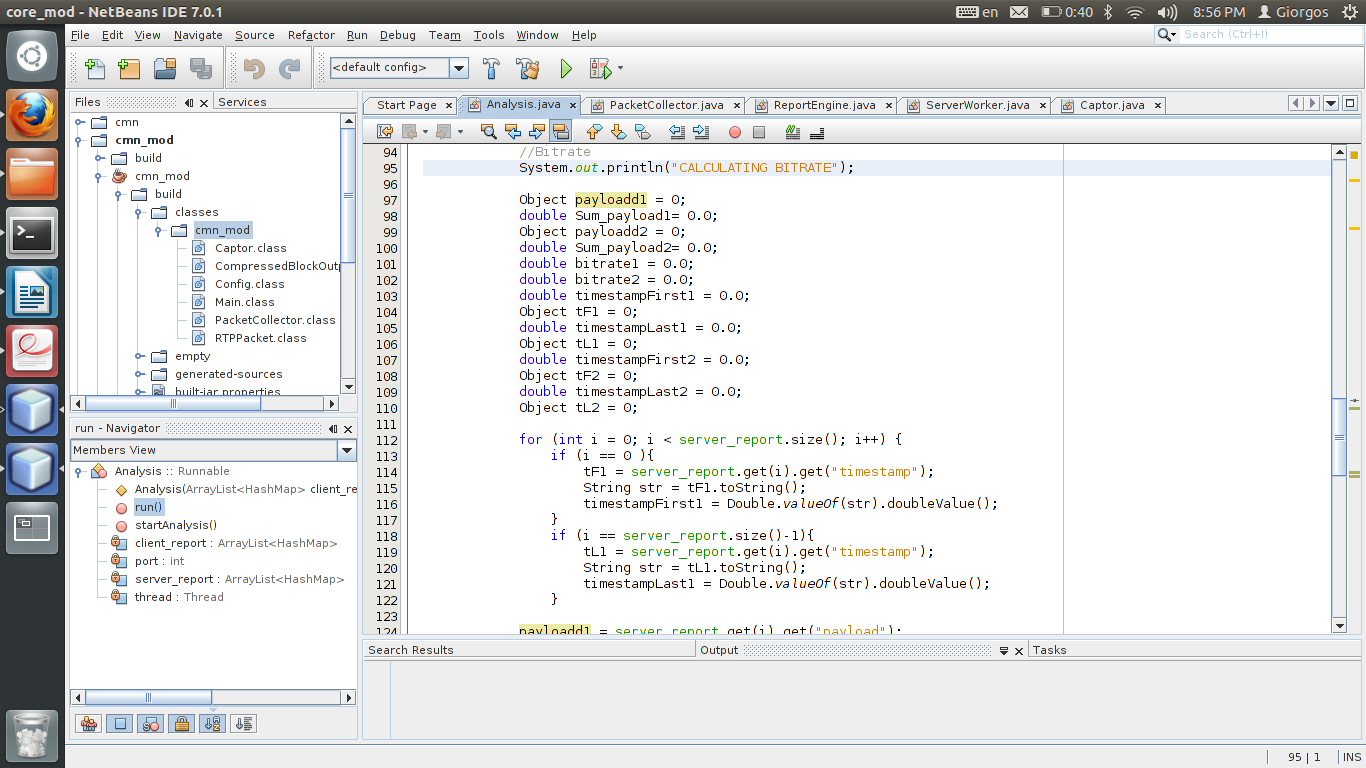The height and width of the screenshot is (768, 1366).
Task: Click the Clean and Build icon
Action: (527, 69)
